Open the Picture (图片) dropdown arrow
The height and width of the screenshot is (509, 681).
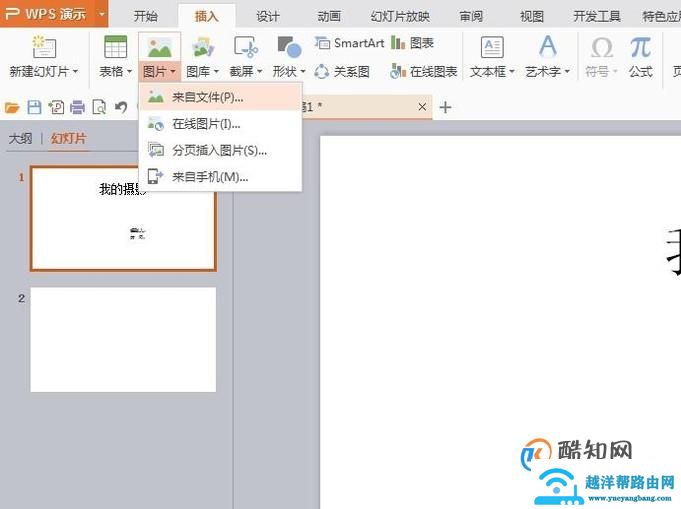coord(173,71)
